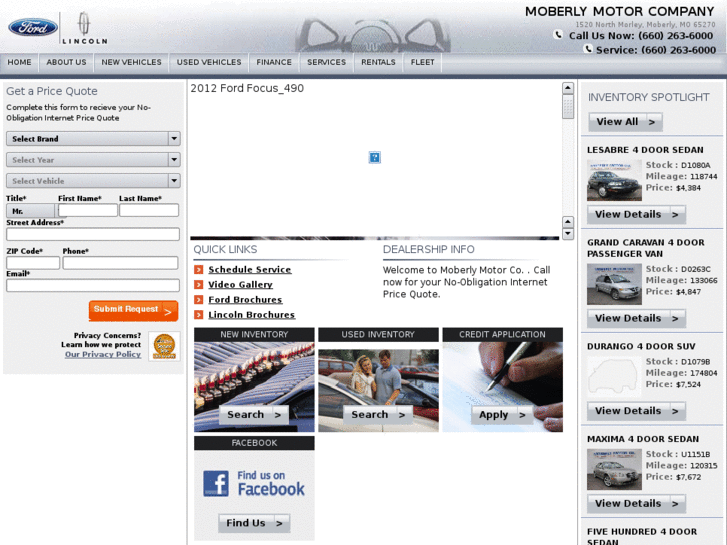Click the New Inventory car lot image
Image resolution: width=727 pixels, height=545 pixels.
254,387
